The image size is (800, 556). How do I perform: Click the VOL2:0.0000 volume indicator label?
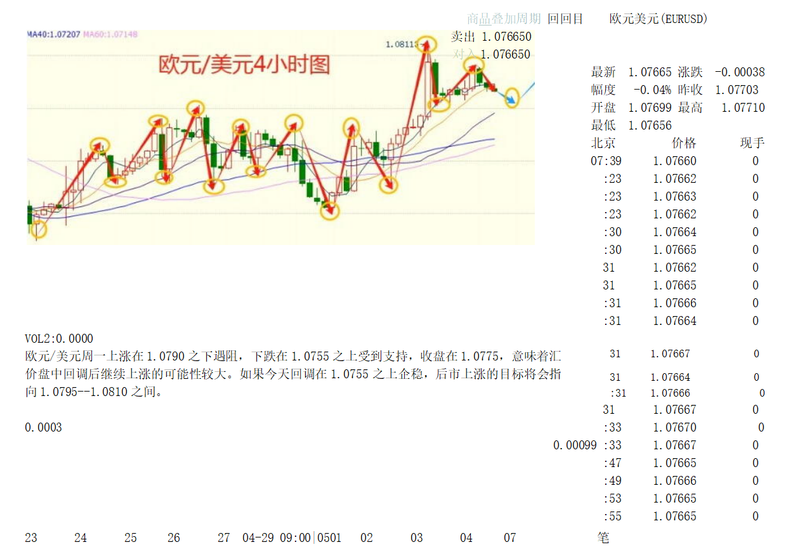[x=59, y=339]
